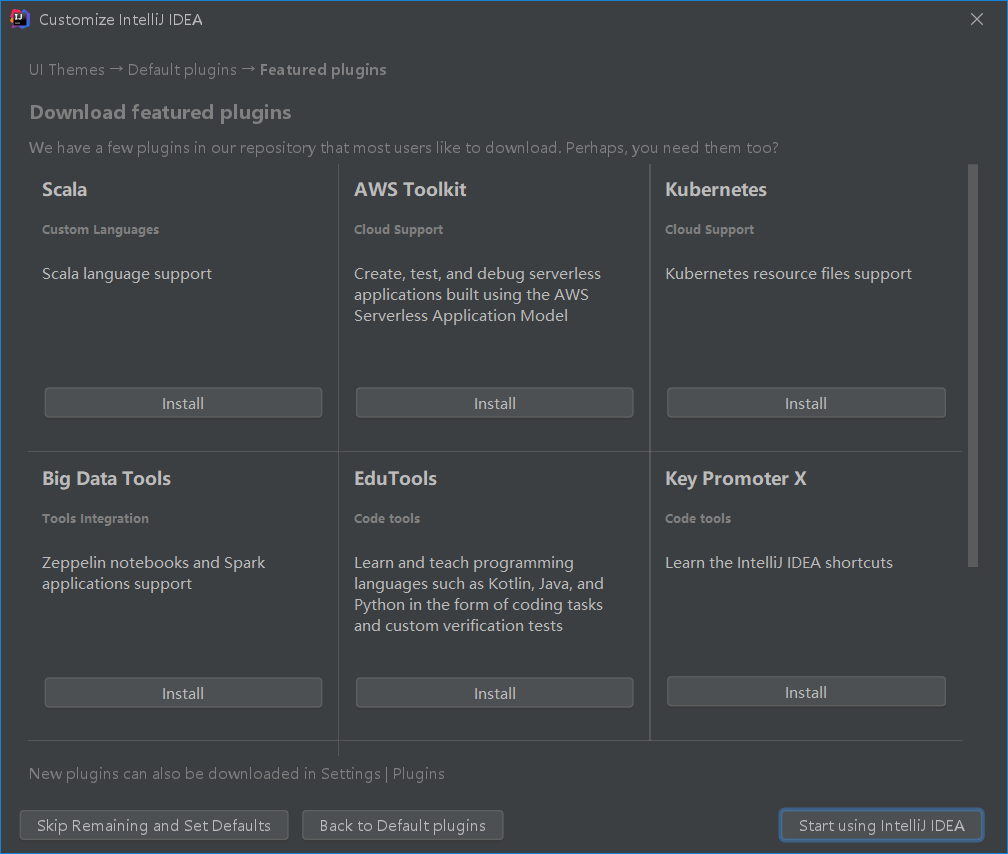Click Code tools label under Key Promoter X

tap(698, 518)
